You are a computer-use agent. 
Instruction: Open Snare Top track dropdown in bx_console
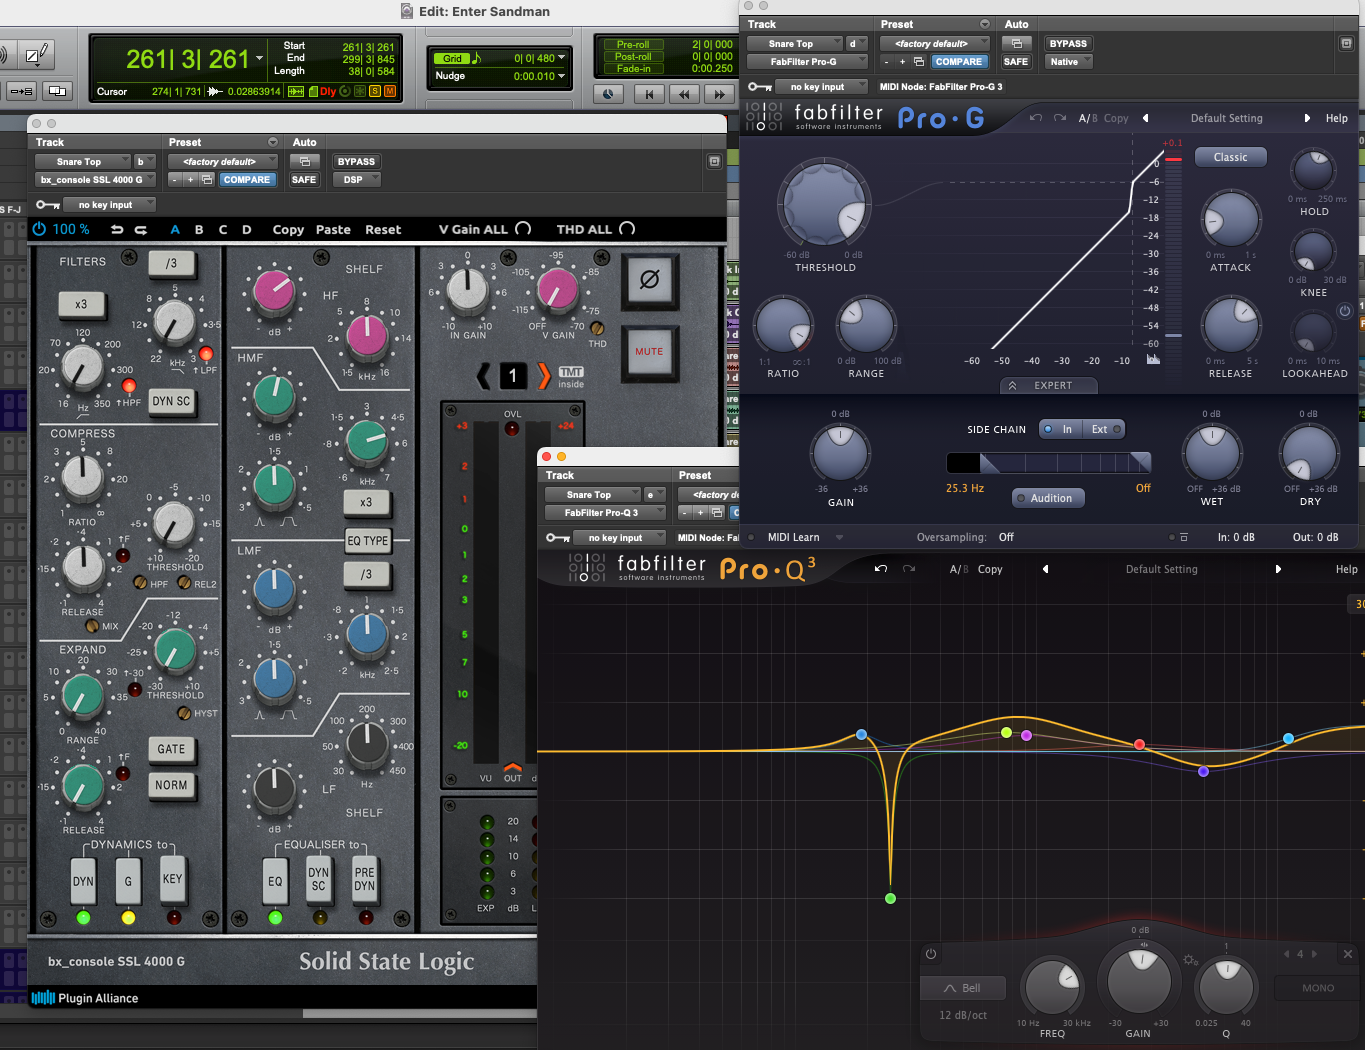pyautogui.click(x=83, y=161)
